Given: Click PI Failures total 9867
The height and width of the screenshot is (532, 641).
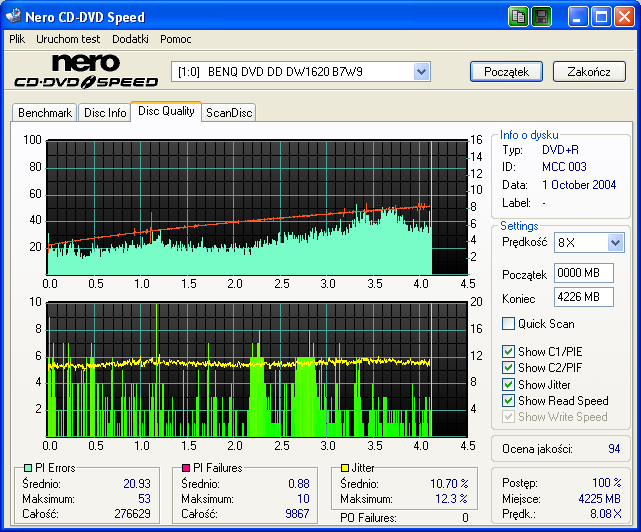Looking at the screenshot, I should [297, 514].
